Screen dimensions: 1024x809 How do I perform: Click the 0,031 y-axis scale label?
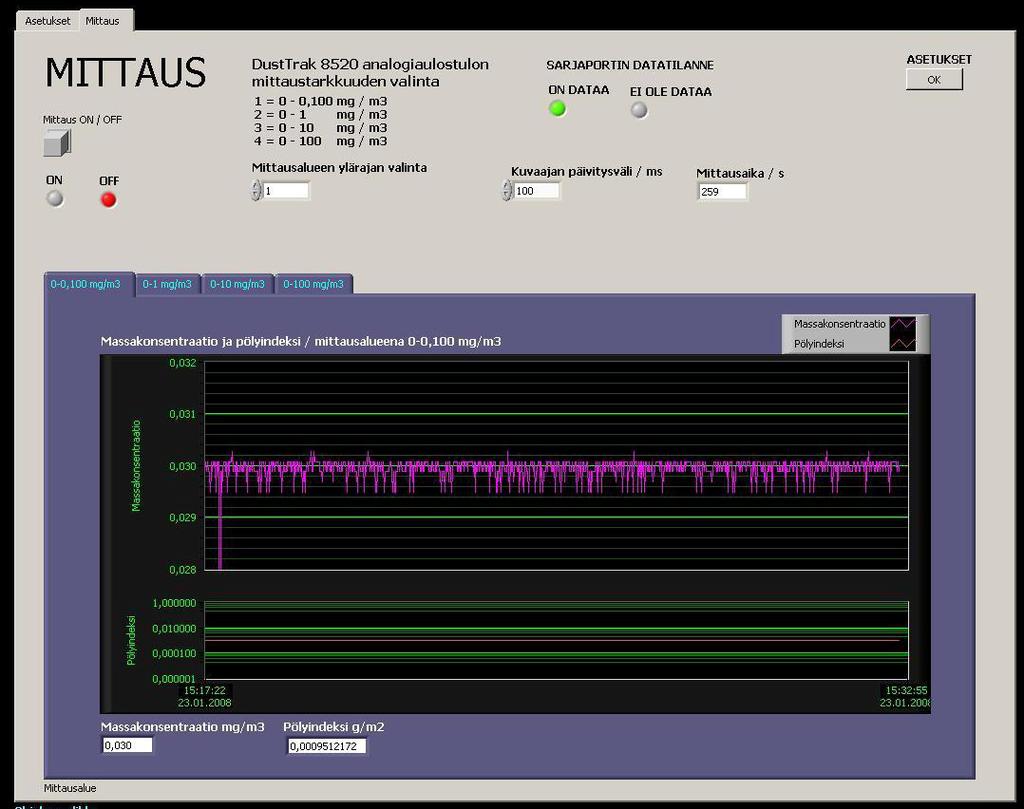pyautogui.click(x=183, y=414)
